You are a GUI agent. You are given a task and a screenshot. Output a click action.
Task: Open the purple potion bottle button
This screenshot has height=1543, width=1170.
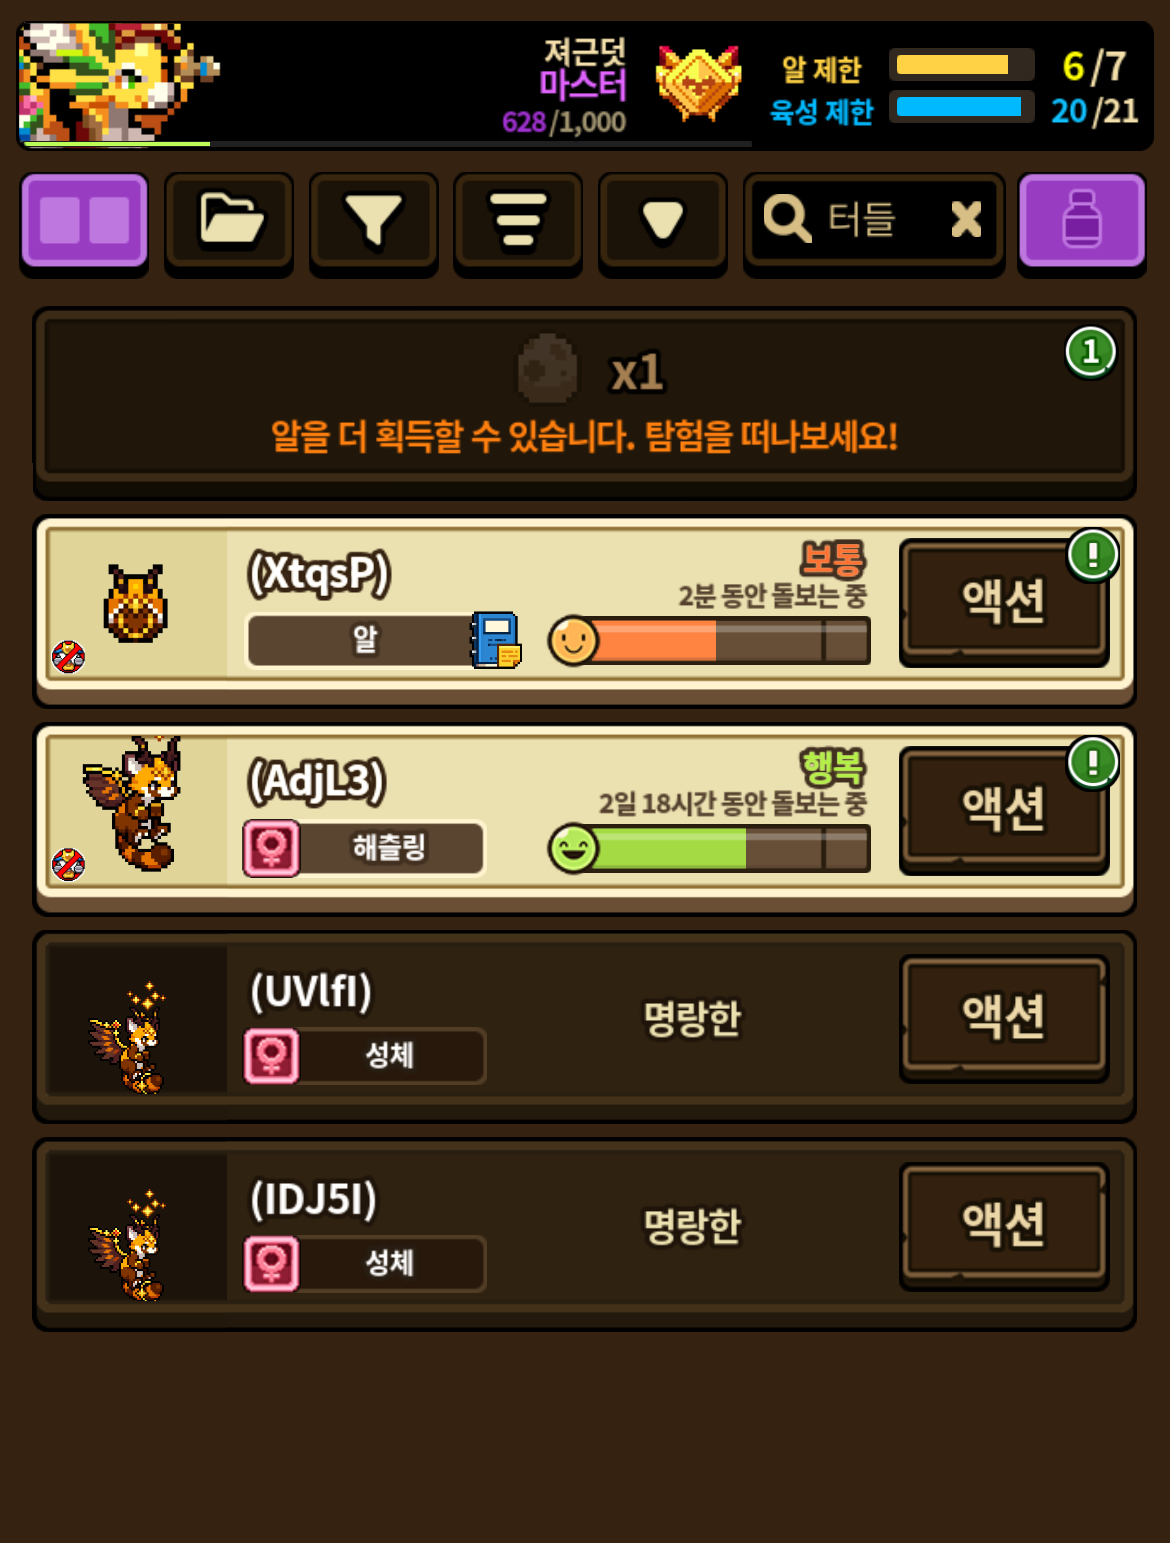1081,221
